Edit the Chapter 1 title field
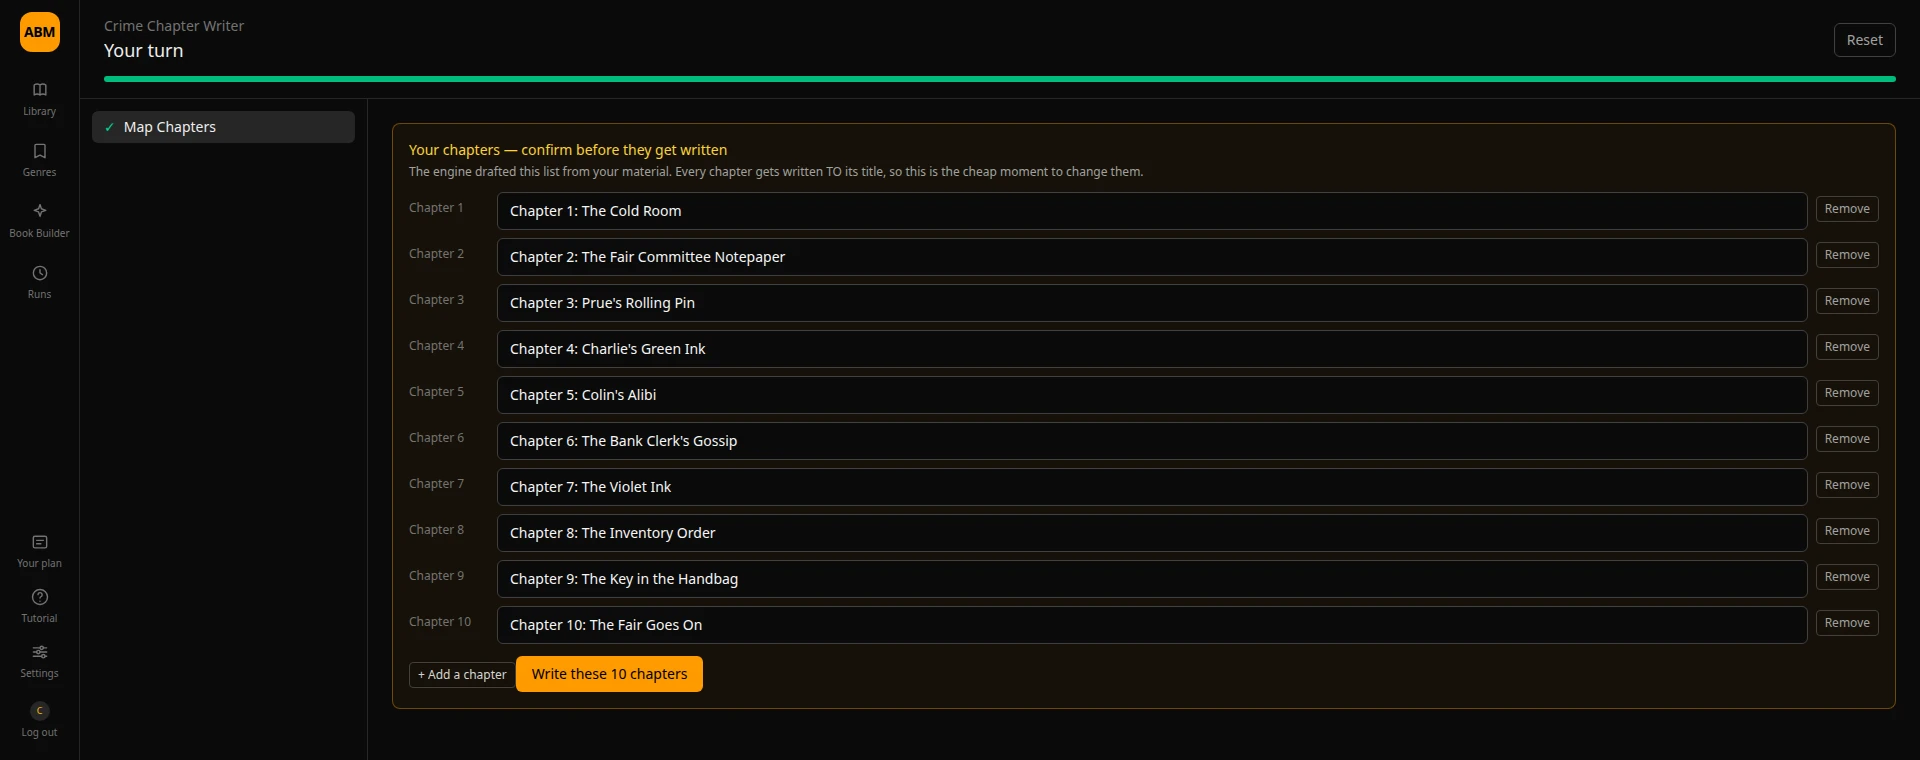This screenshot has width=1920, height=760. [x=1152, y=211]
